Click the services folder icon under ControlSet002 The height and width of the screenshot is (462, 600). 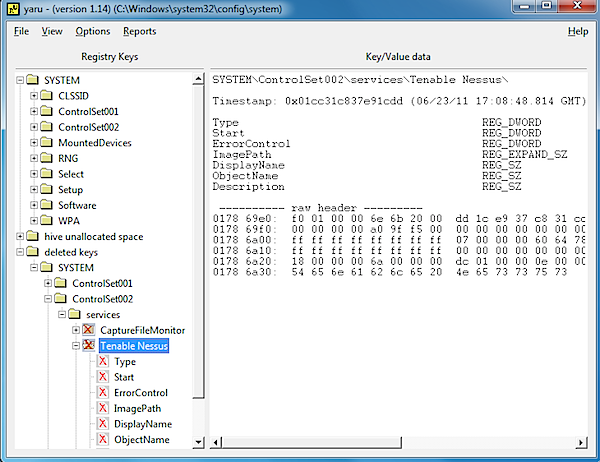pyautogui.click(x=75, y=315)
